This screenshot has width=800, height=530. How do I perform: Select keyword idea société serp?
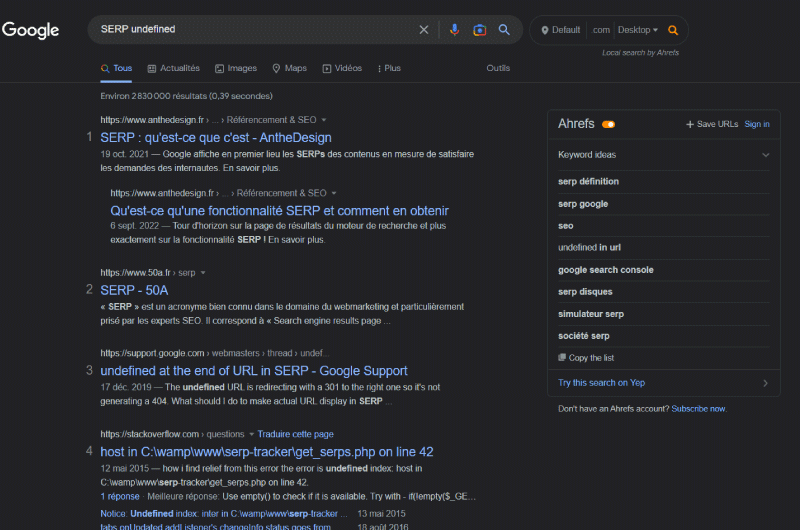[x=584, y=336]
